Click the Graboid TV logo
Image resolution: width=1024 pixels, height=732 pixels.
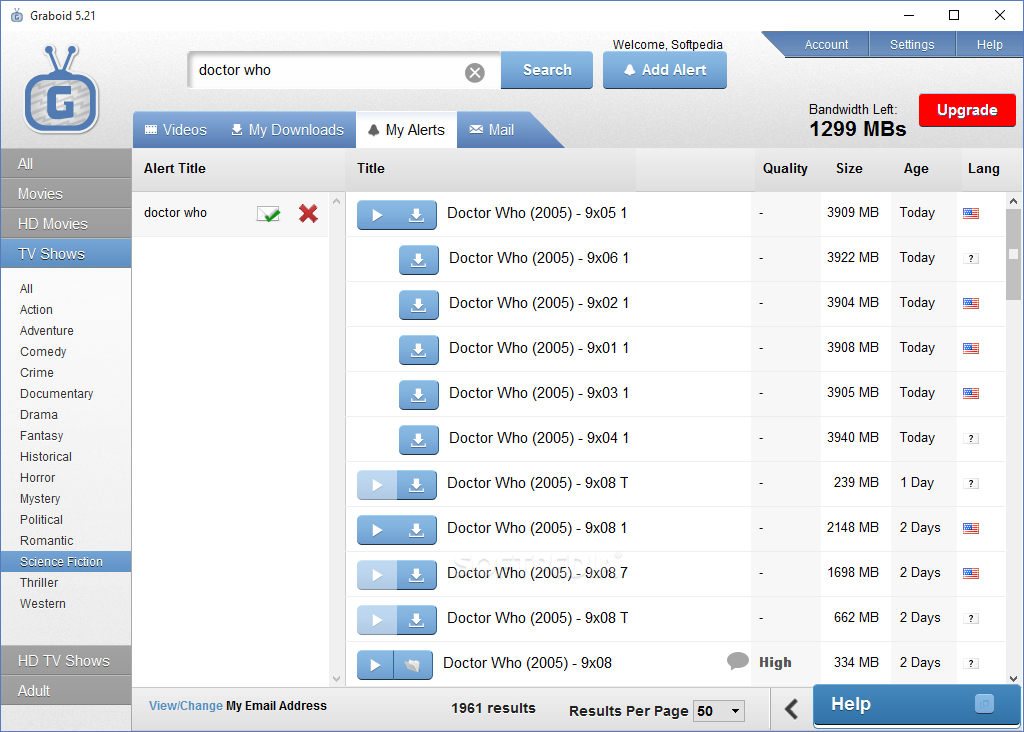[x=61, y=89]
